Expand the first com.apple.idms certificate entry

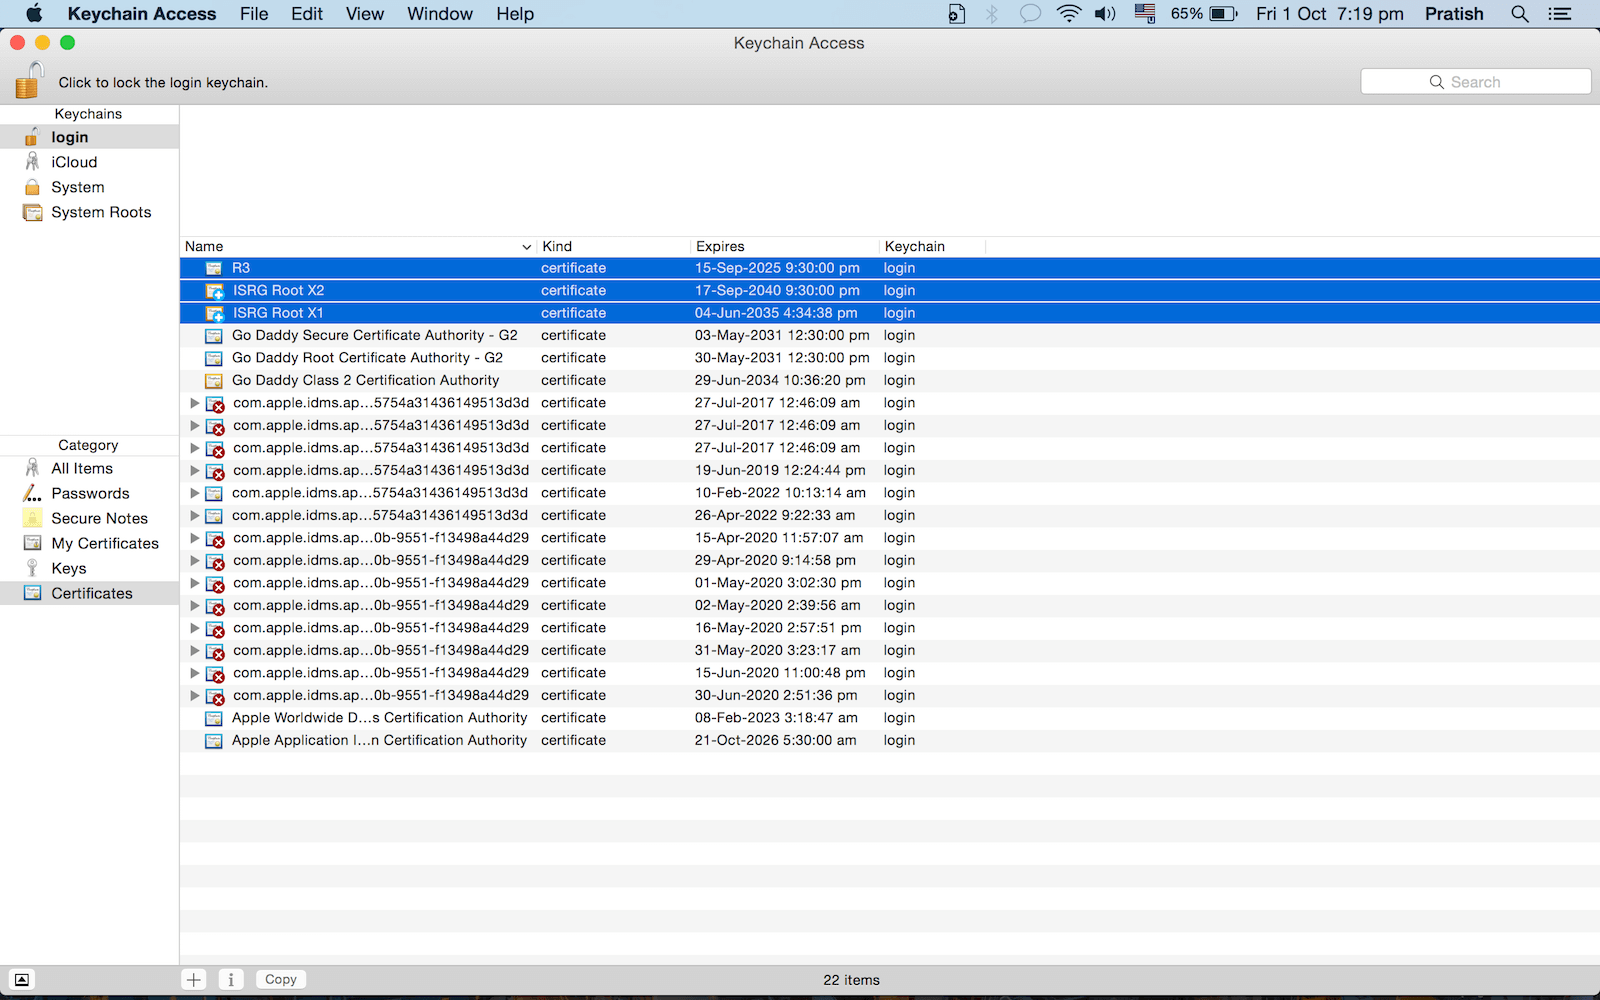[x=195, y=403]
